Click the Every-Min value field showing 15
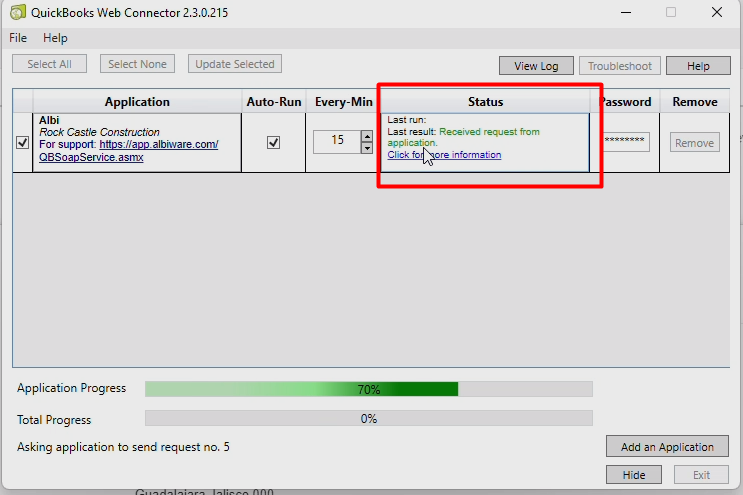The height and width of the screenshot is (495, 743). [337, 142]
